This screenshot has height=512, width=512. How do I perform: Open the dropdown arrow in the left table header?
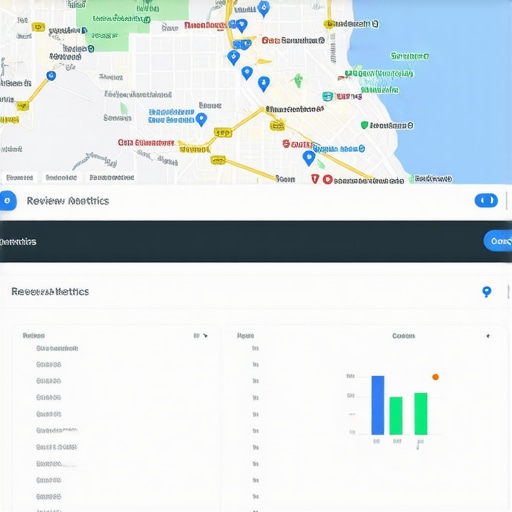205,335
